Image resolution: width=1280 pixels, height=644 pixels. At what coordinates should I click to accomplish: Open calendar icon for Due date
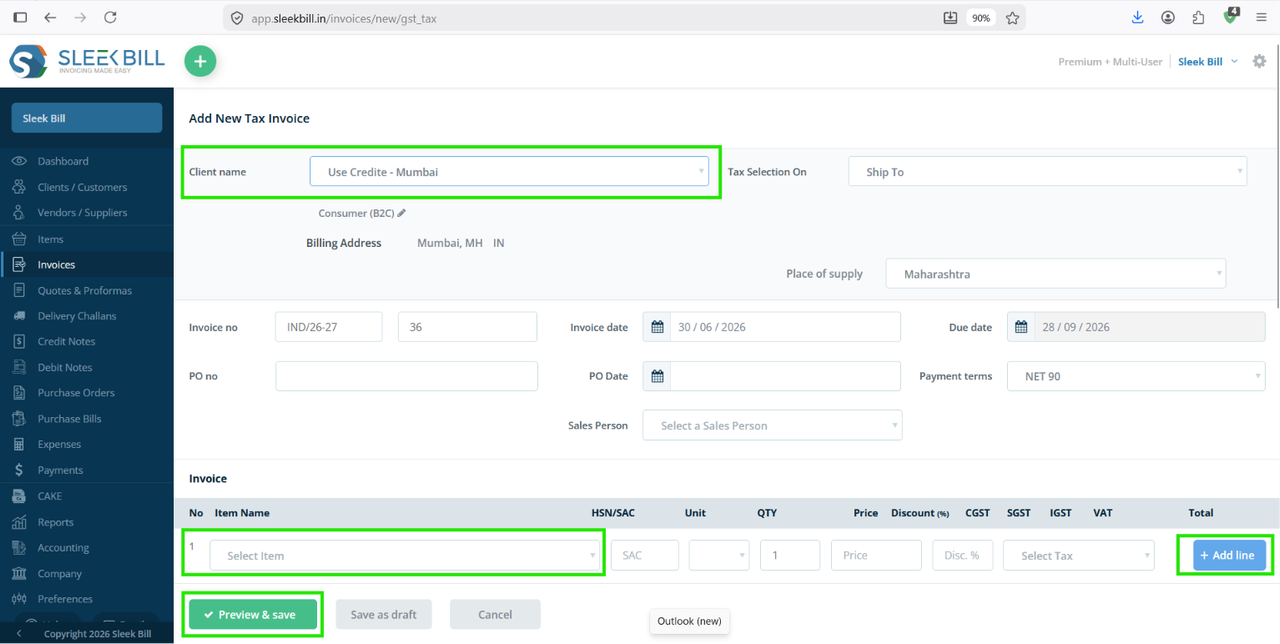pyautogui.click(x=1021, y=327)
